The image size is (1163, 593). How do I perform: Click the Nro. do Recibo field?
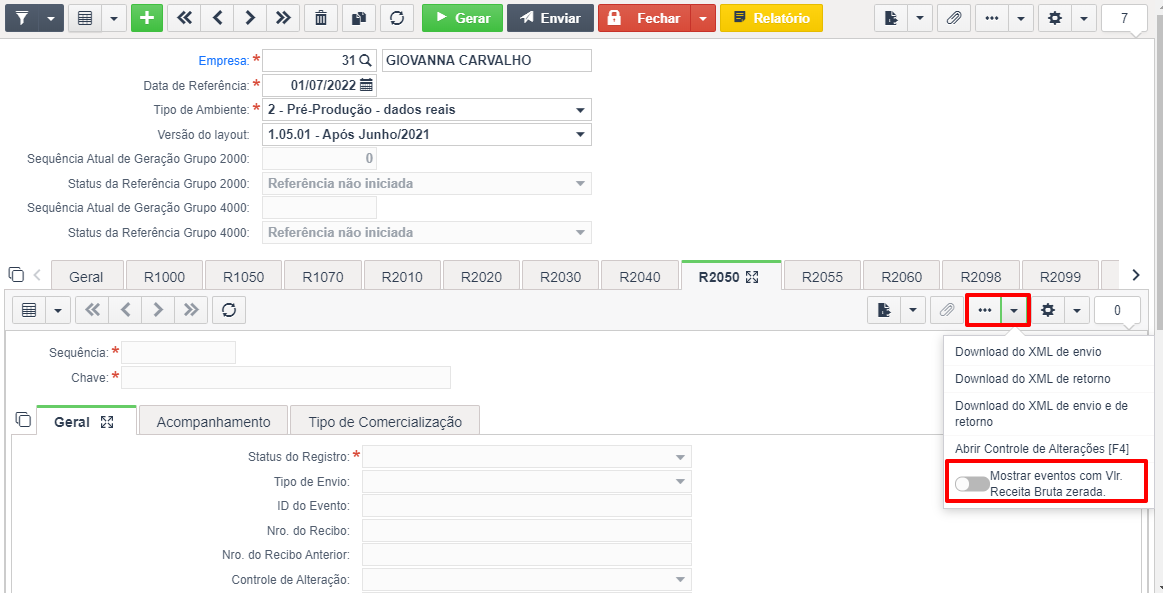pyautogui.click(x=527, y=531)
